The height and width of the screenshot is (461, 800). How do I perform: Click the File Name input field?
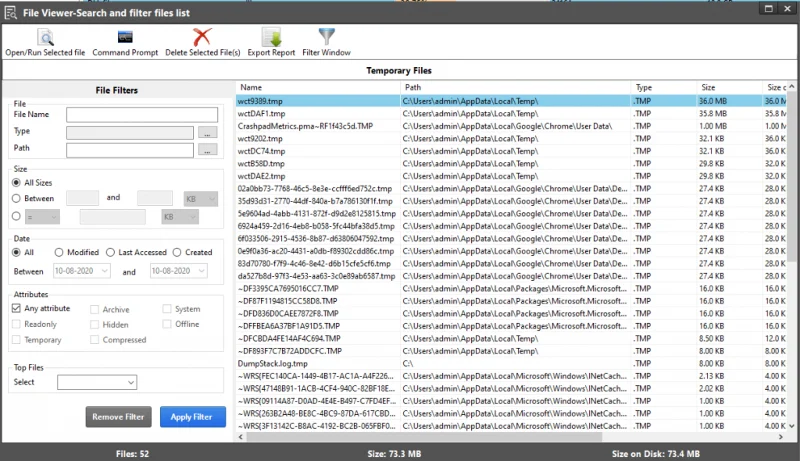(x=142, y=115)
